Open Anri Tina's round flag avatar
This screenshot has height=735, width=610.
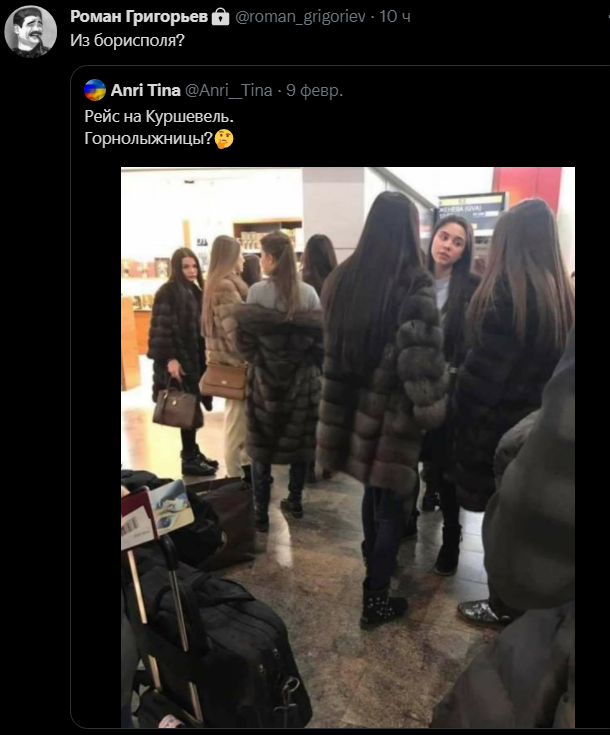pos(95,90)
